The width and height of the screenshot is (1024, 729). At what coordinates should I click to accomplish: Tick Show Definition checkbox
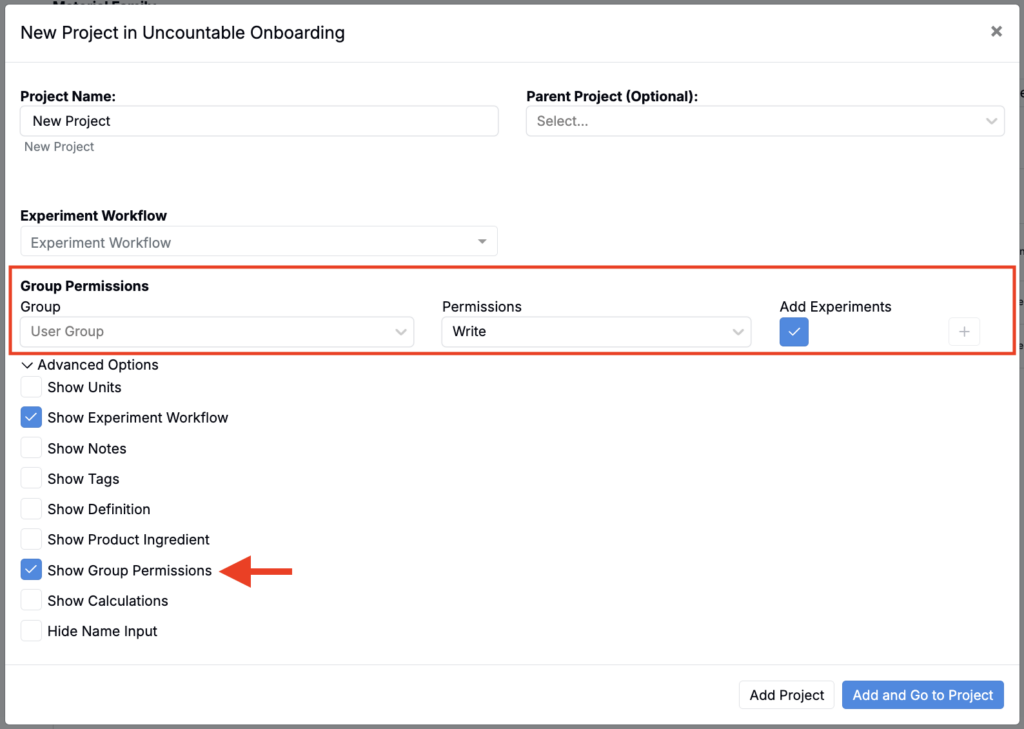click(x=32, y=509)
